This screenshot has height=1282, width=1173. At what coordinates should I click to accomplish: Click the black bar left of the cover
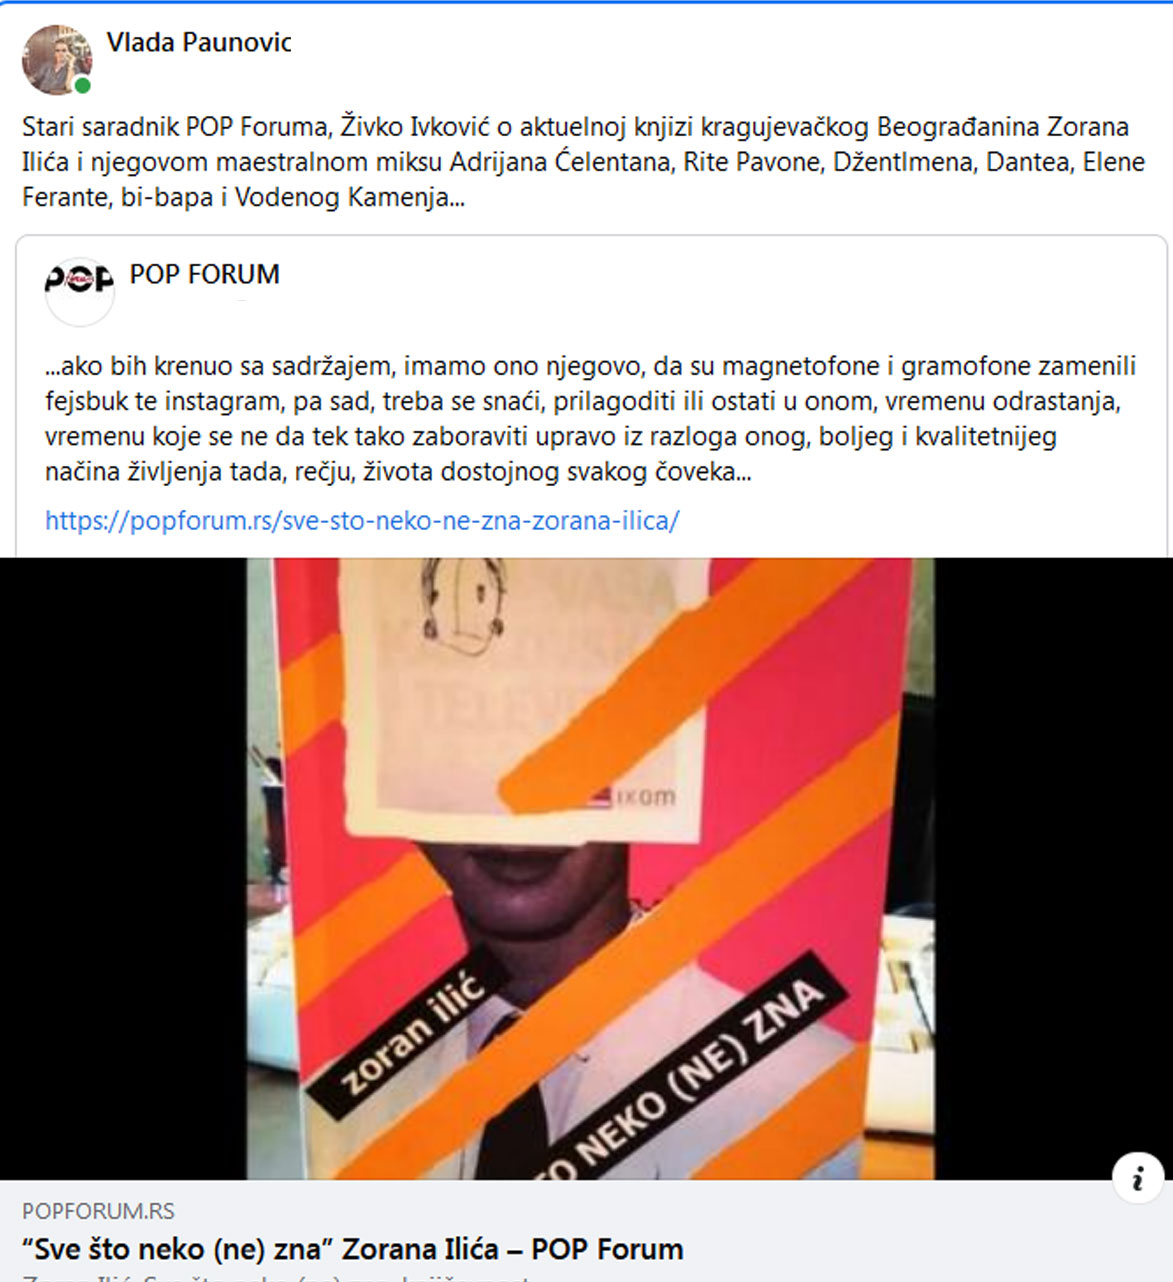[123, 868]
